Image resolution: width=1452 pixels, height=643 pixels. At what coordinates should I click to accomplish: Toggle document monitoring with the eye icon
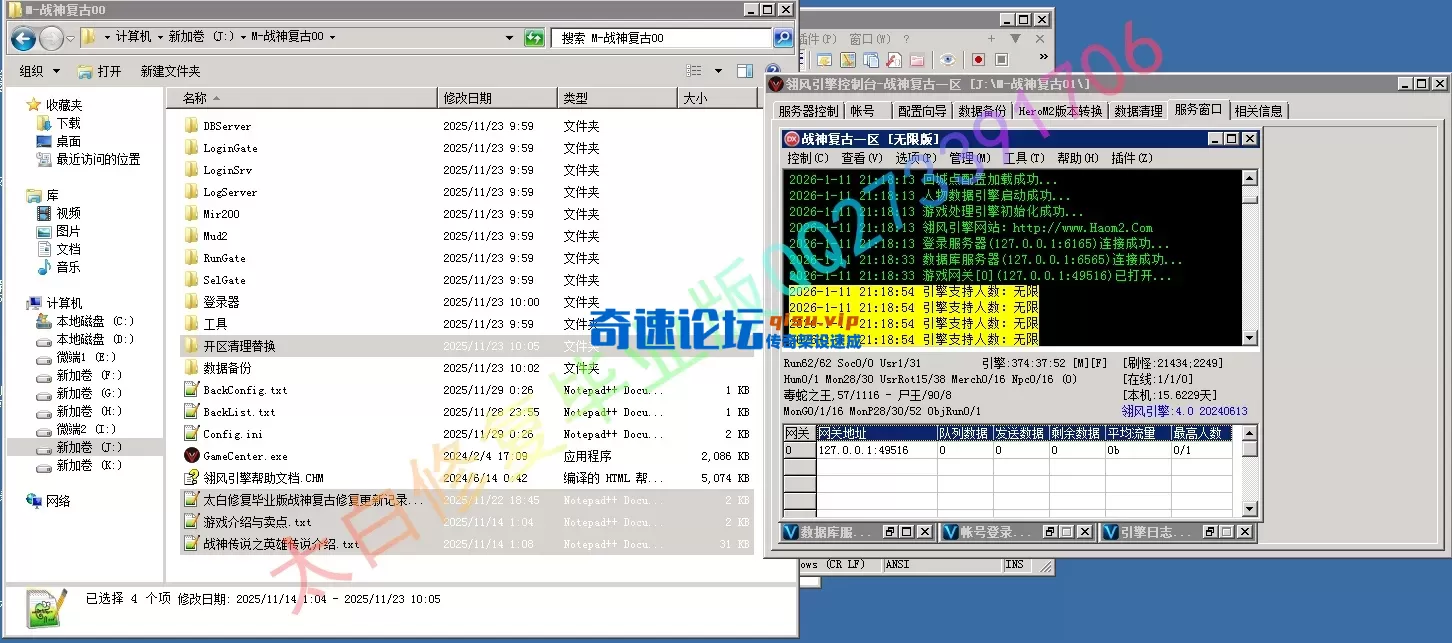click(x=947, y=57)
